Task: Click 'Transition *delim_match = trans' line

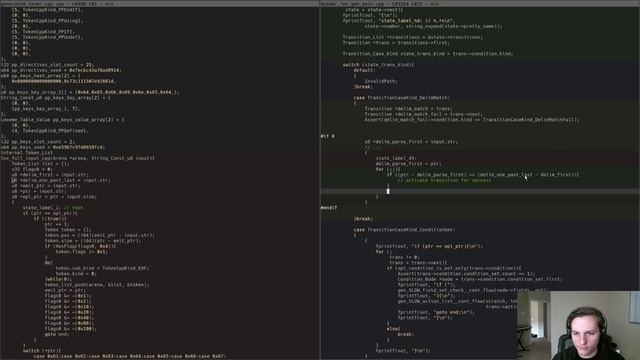Action: tap(409, 109)
